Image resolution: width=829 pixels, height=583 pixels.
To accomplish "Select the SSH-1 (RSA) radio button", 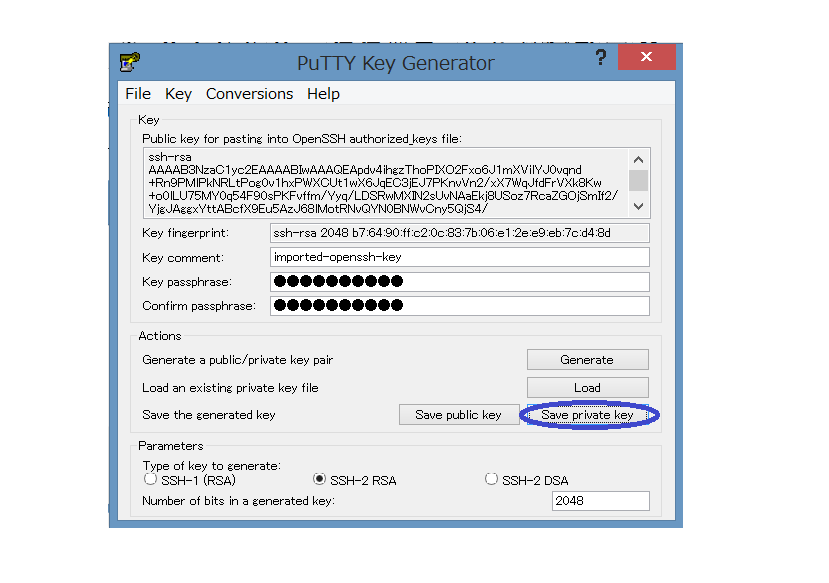I will 151,479.
